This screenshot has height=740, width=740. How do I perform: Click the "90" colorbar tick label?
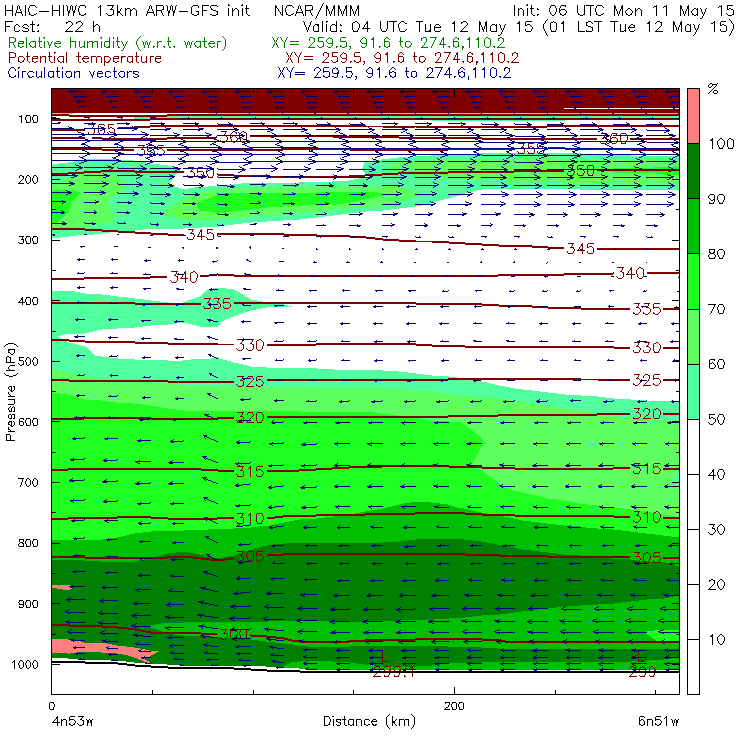click(x=716, y=199)
